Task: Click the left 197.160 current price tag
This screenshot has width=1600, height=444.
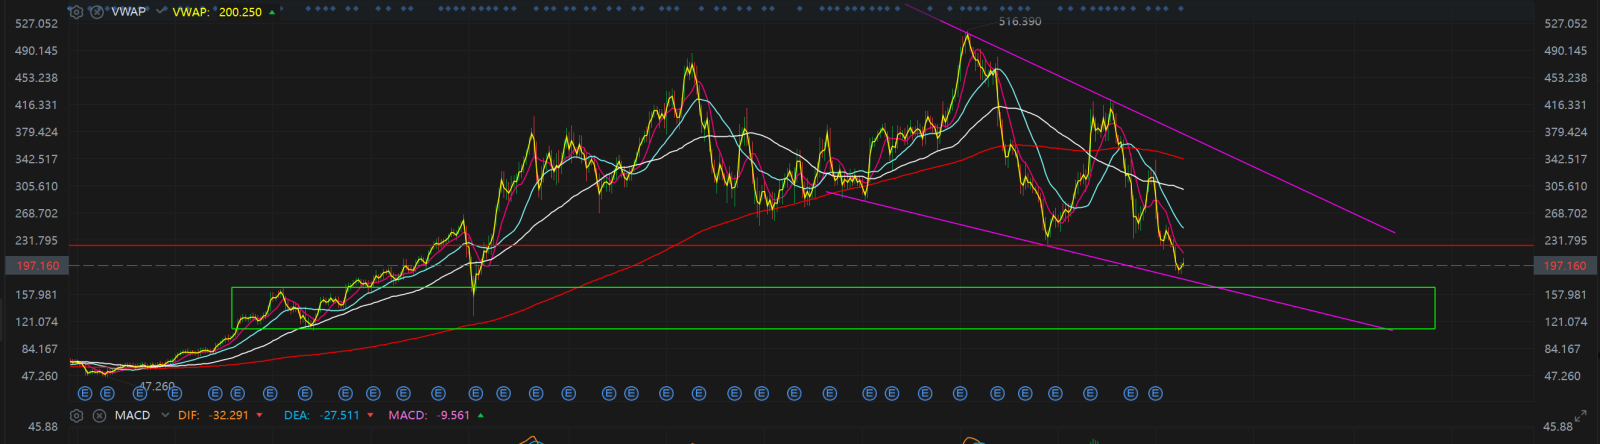Action: click(33, 266)
